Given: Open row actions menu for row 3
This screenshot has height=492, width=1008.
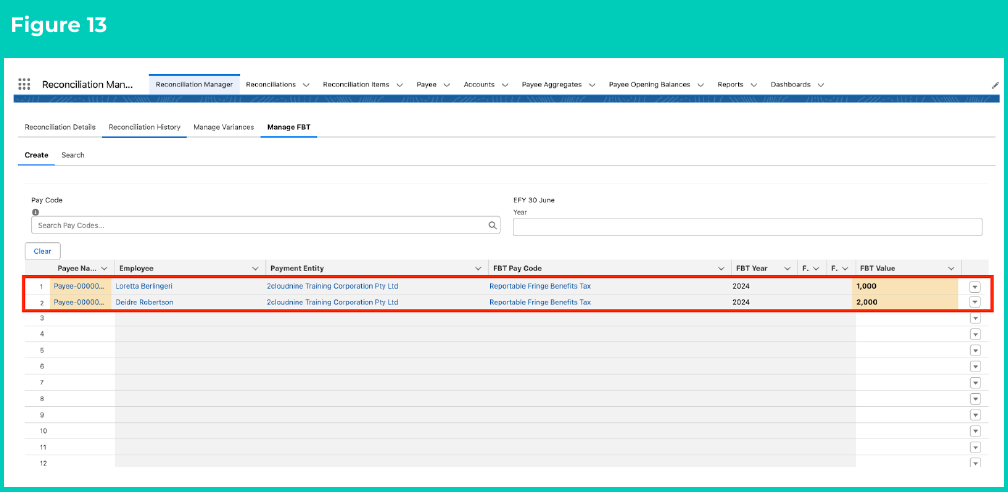Looking at the screenshot, I should coord(975,318).
